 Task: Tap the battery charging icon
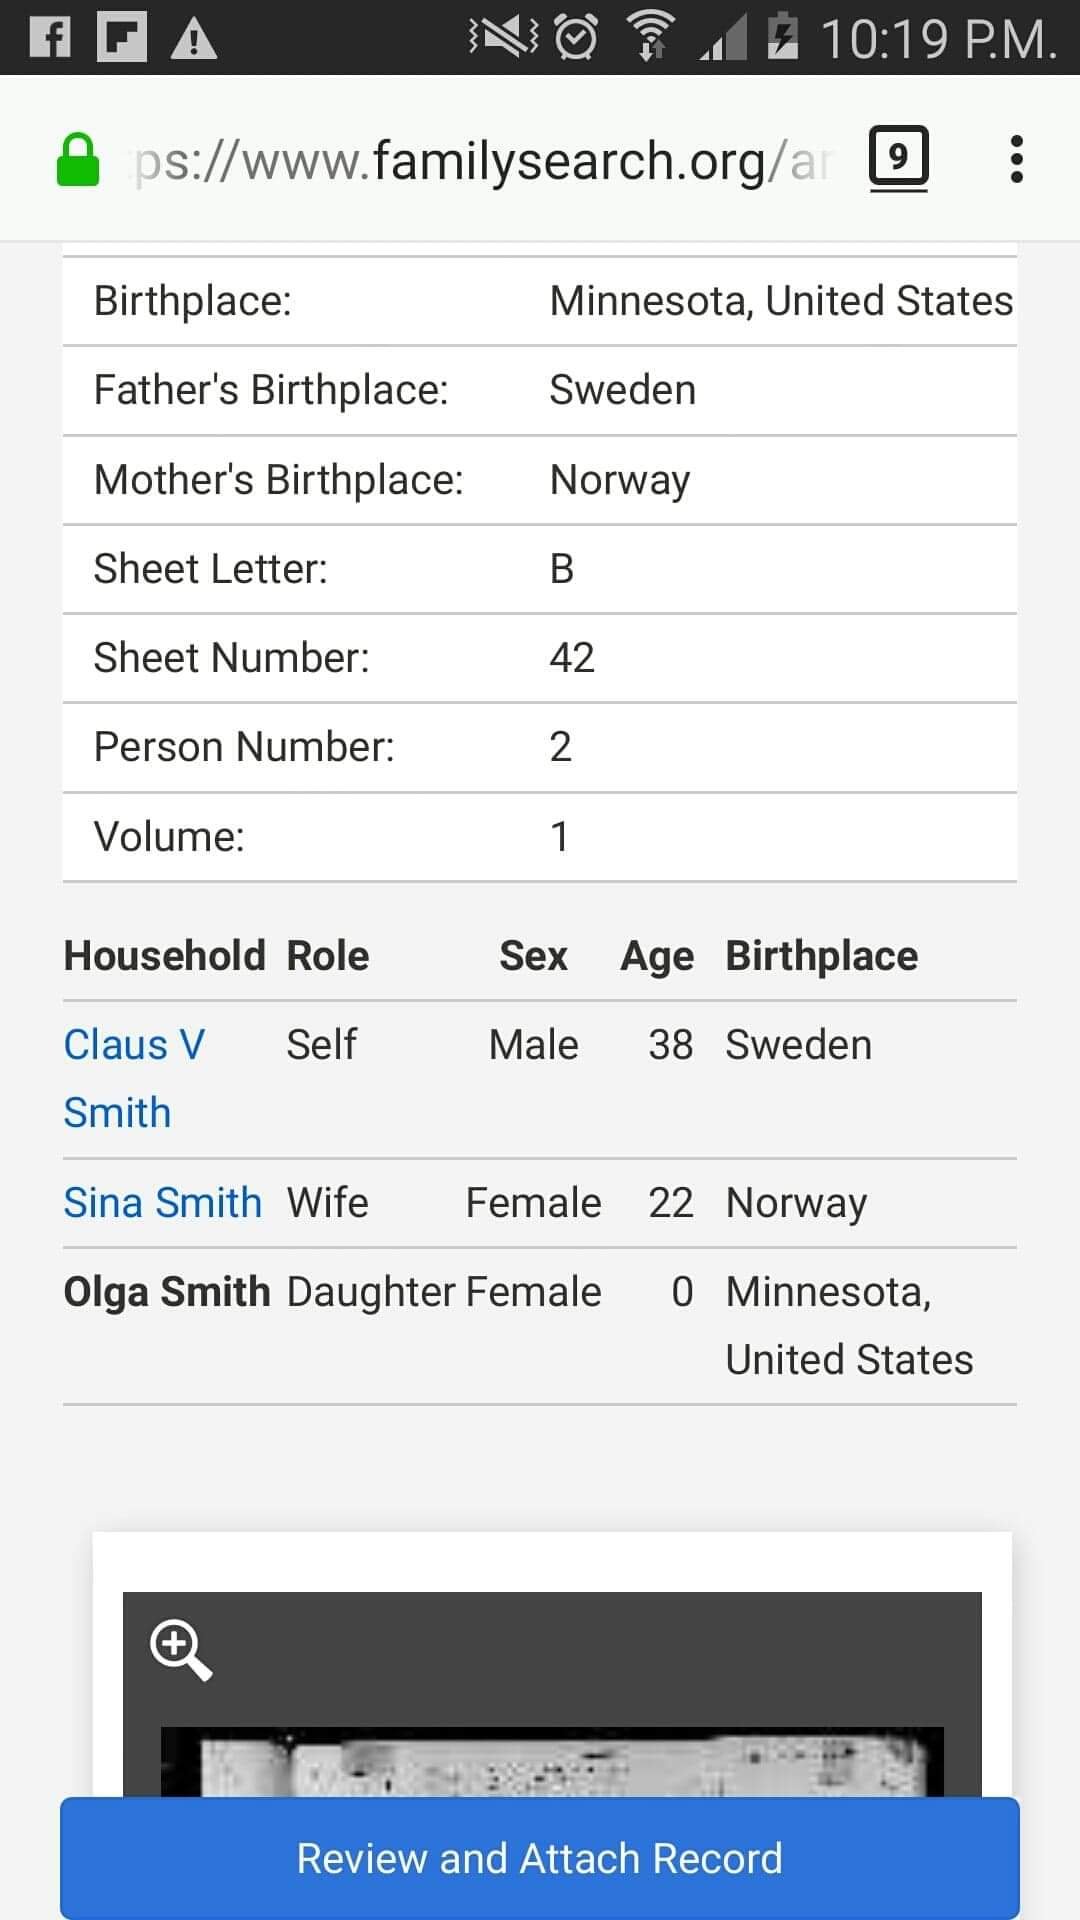point(782,38)
